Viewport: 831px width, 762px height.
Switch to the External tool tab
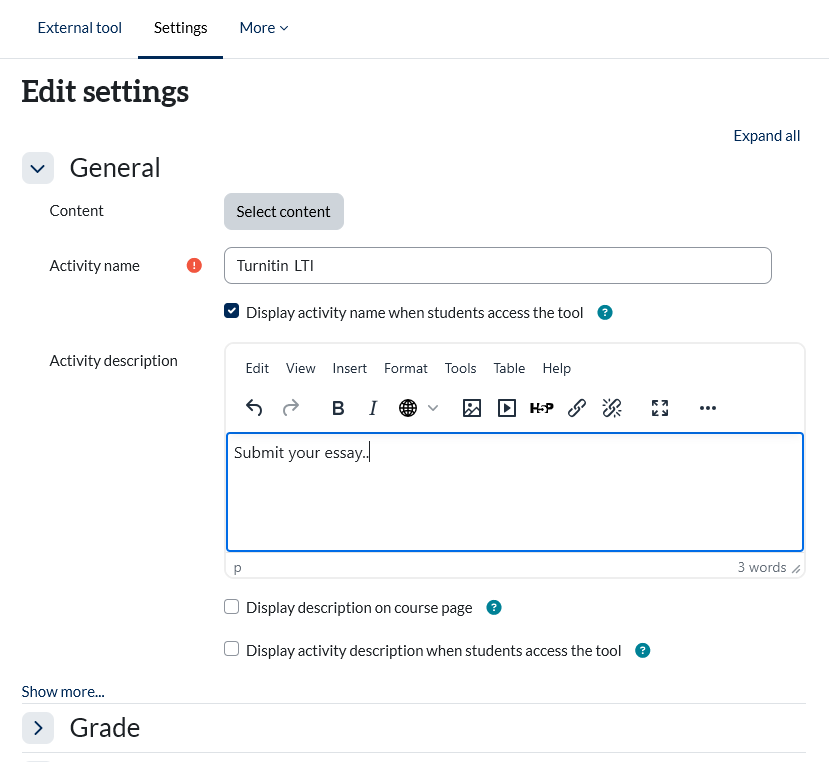click(79, 28)
